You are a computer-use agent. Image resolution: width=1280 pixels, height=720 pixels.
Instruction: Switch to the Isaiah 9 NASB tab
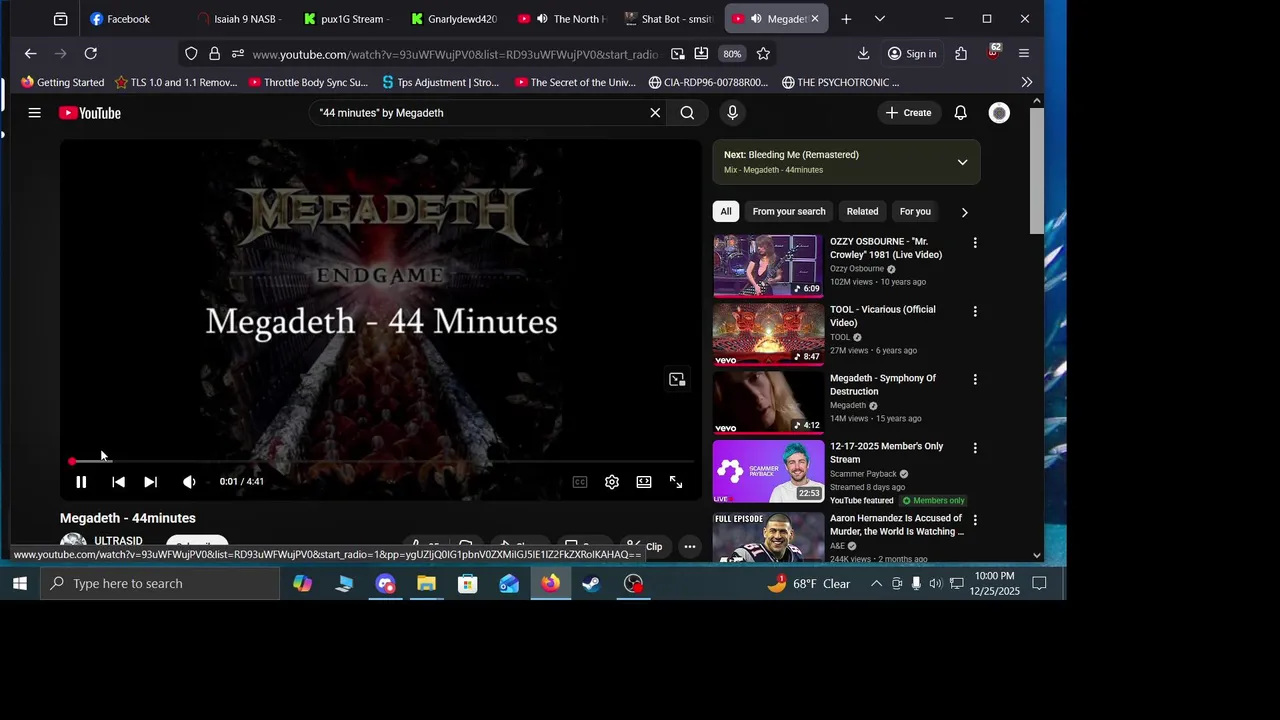click(239, 19)
